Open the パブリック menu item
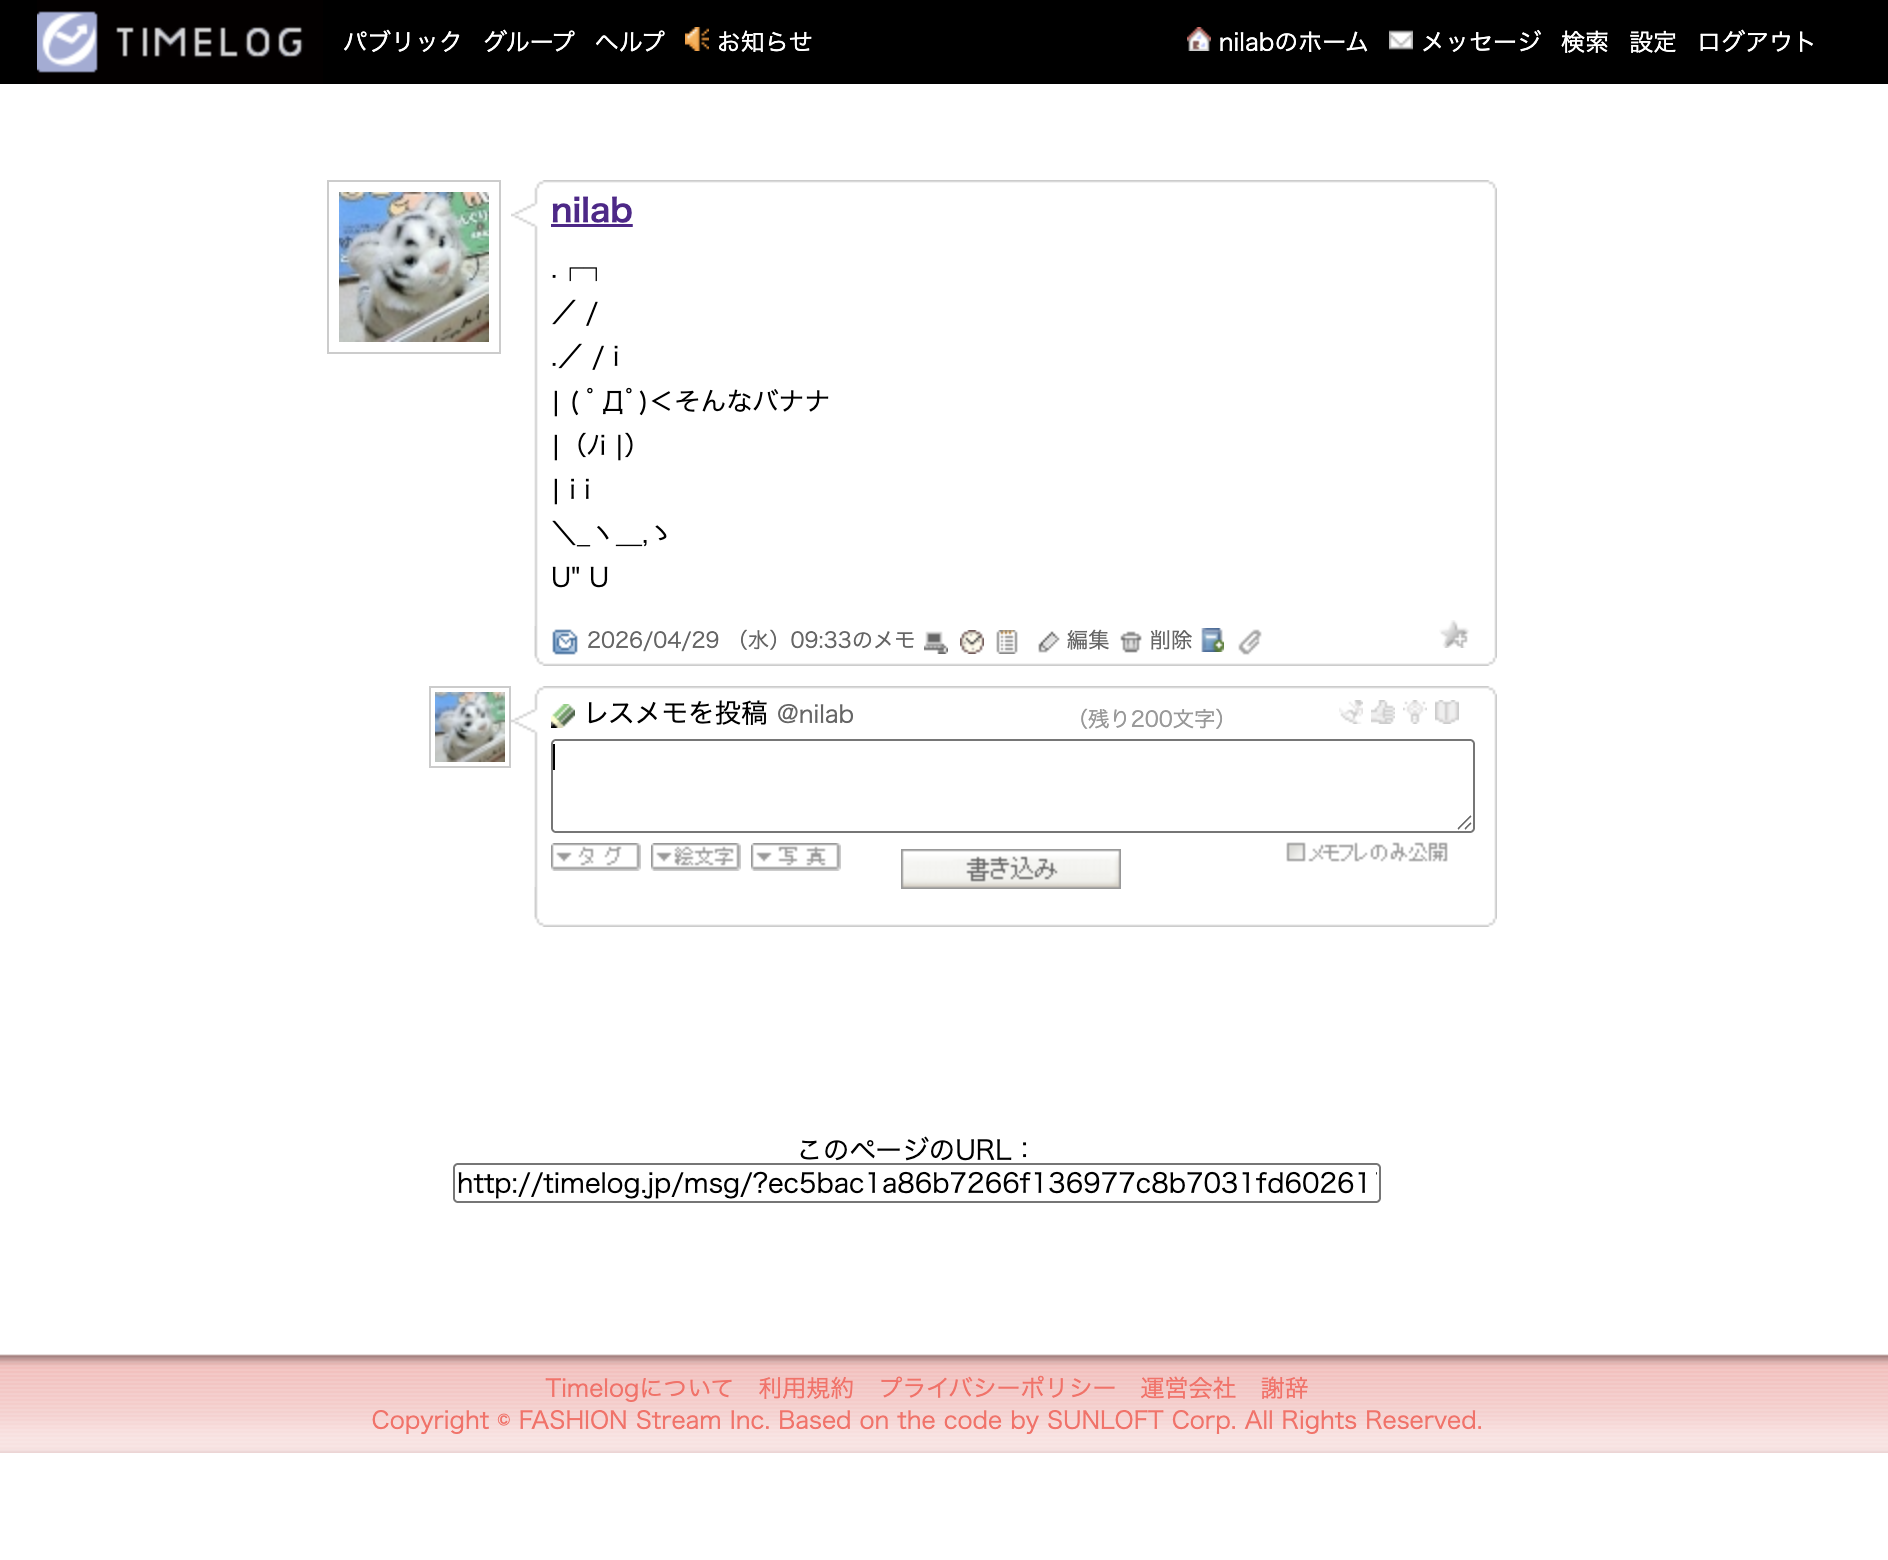This screenshot has width=1888, height=1560. point(402,42)
